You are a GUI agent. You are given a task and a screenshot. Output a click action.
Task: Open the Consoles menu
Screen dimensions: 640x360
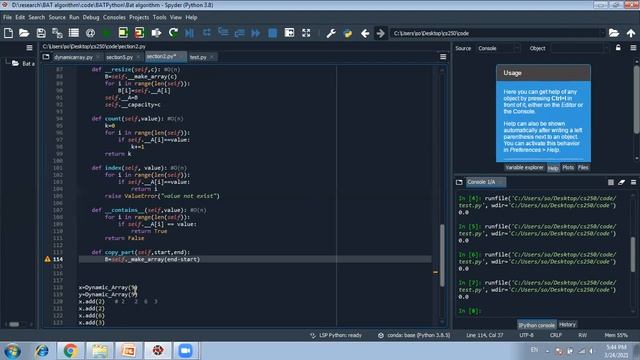(114, 17)
